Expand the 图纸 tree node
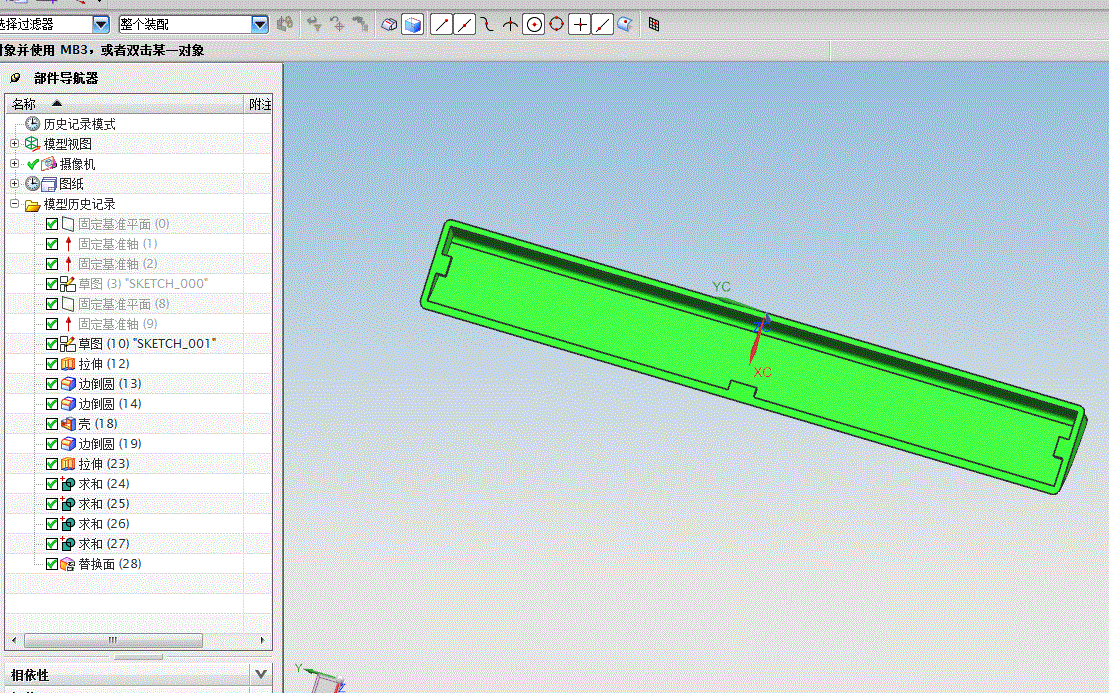1109x693 pixels. (14, 183)
